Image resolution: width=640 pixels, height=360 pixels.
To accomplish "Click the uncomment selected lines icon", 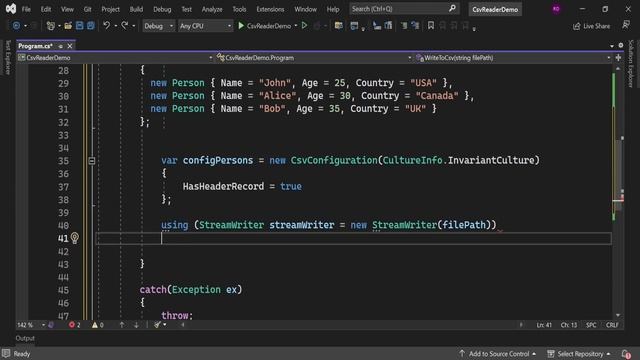I will coord(416,26).
